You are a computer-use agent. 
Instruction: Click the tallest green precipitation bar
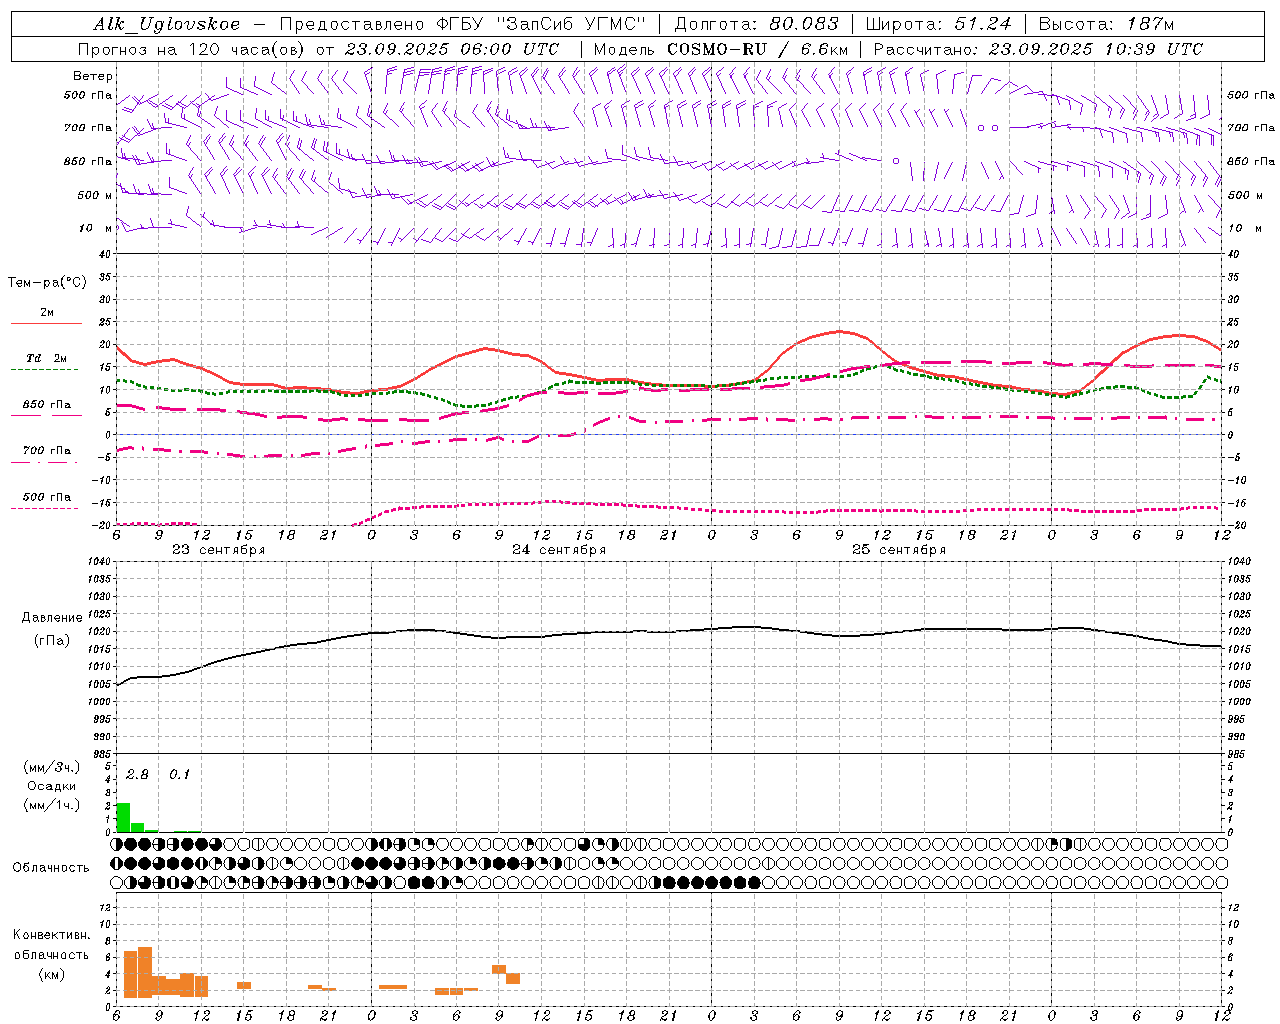123,817
